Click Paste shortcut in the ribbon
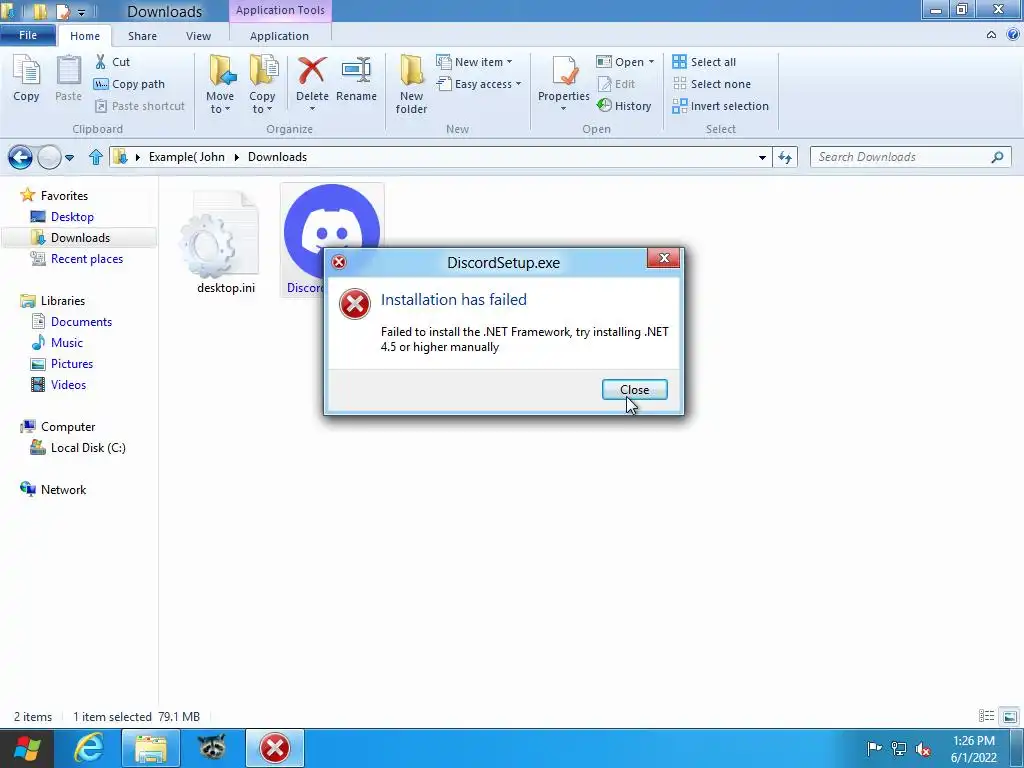The width and height of the screenshot is (1024, 768). point(140,106)
